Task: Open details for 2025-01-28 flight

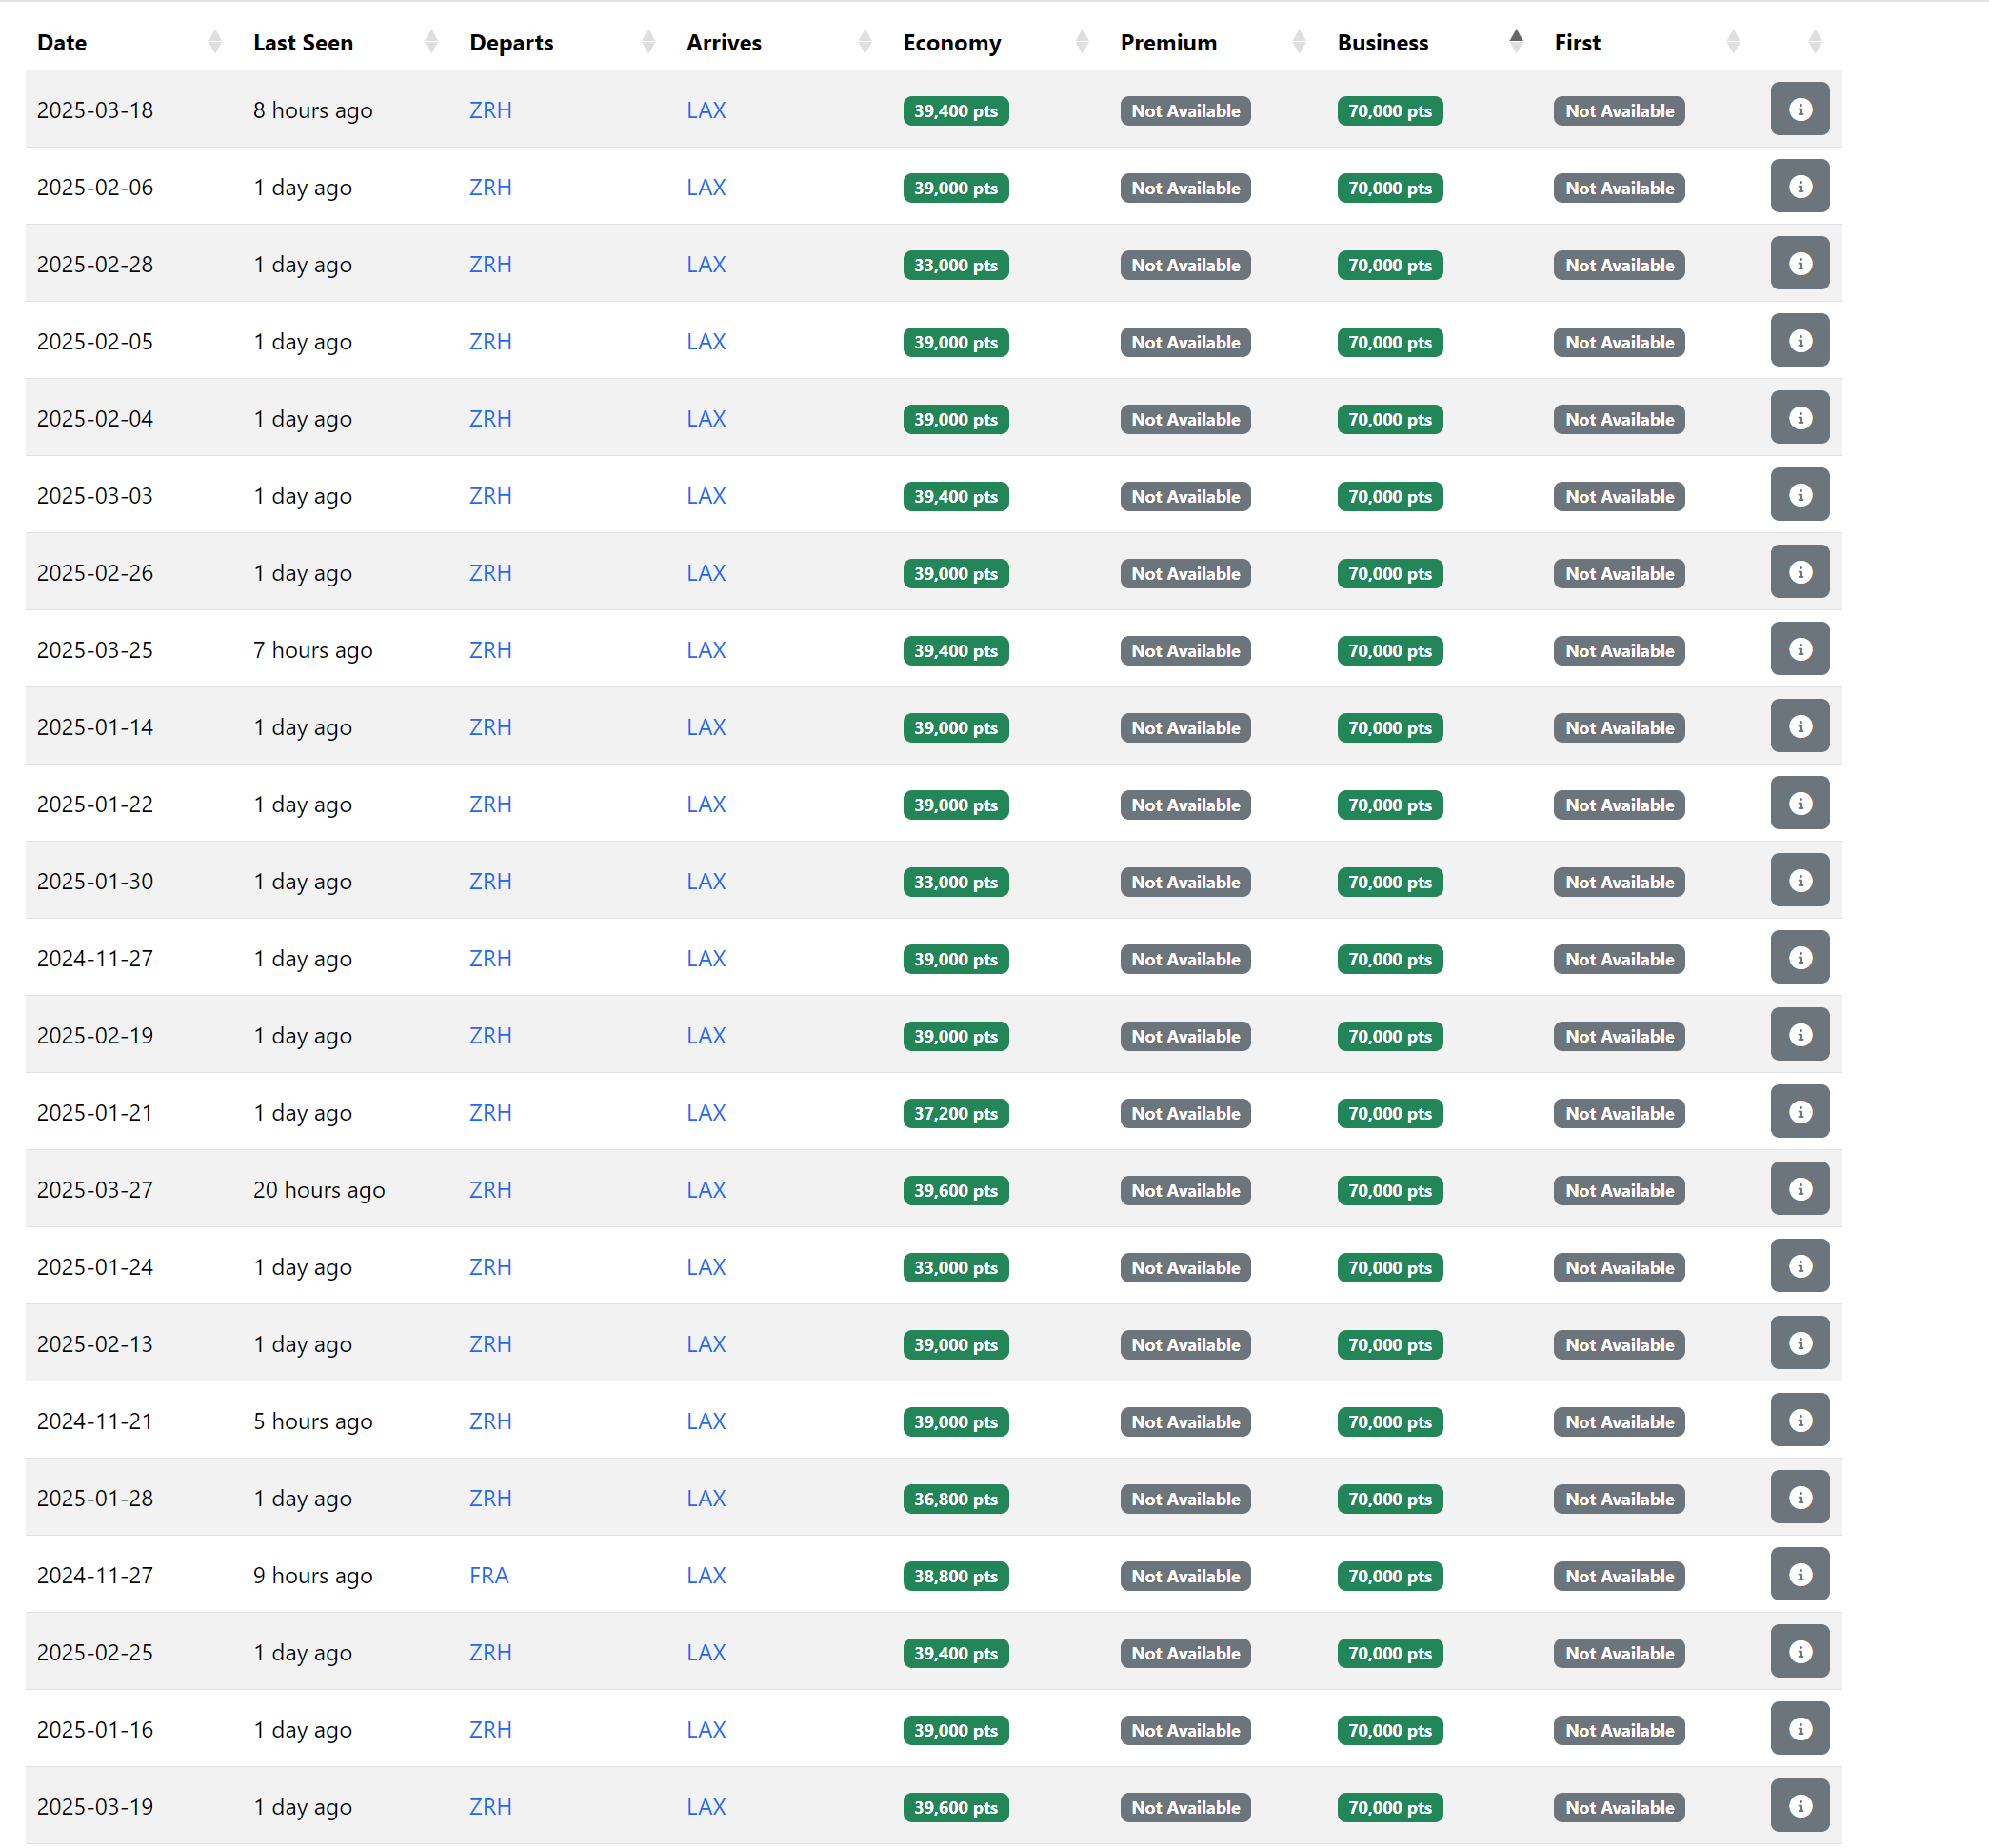Action: (x=1799, y=1497)
